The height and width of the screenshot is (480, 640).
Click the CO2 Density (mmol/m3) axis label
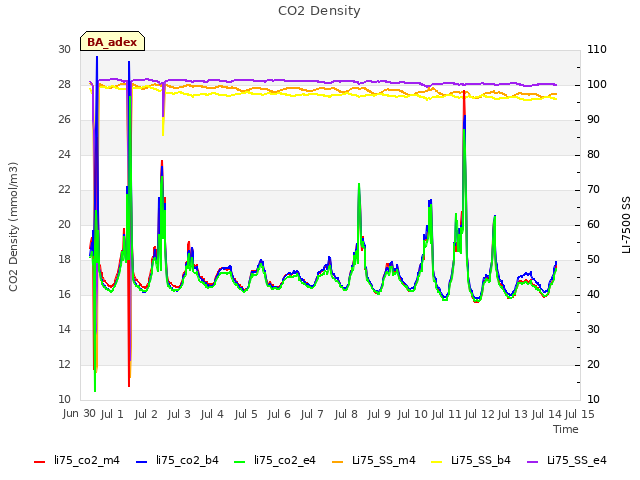point(13,227)
